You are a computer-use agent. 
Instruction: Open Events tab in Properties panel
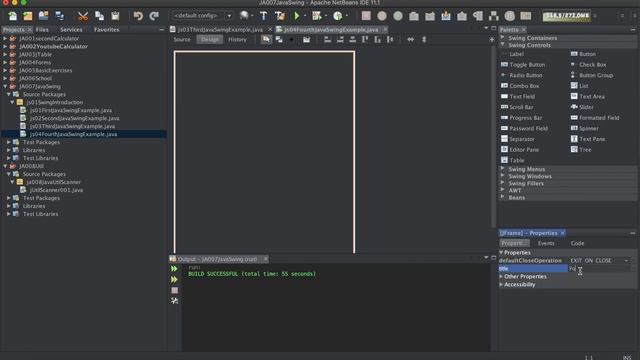(546, 243)
